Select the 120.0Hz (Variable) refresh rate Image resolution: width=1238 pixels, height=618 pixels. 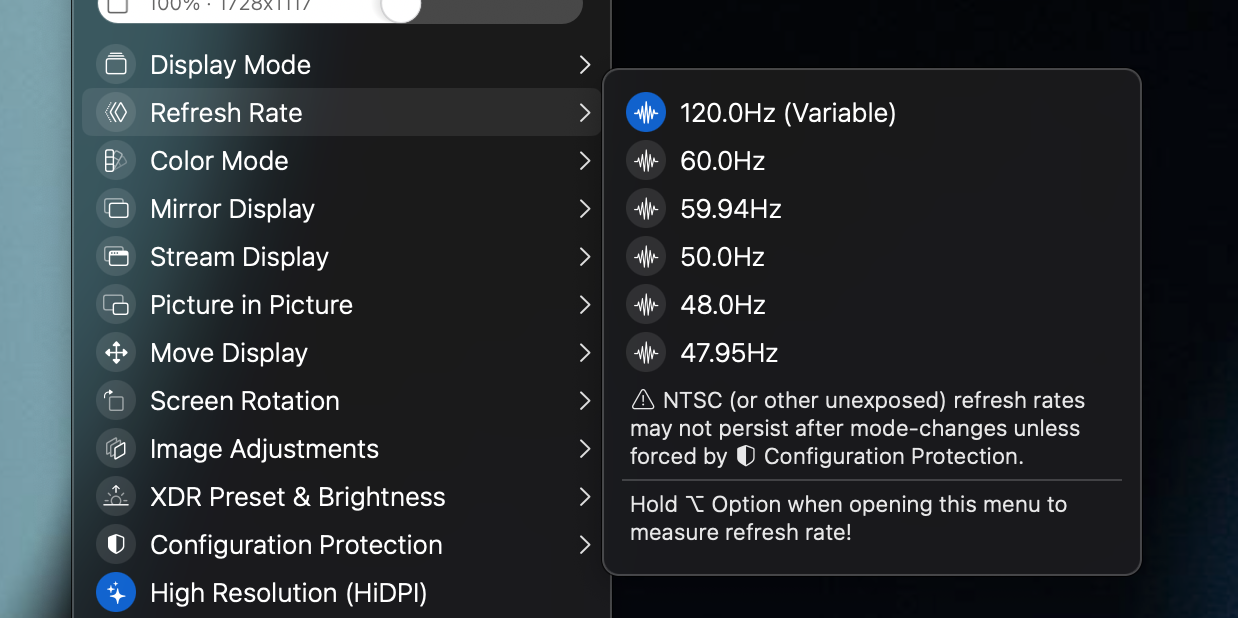[788, 112]
